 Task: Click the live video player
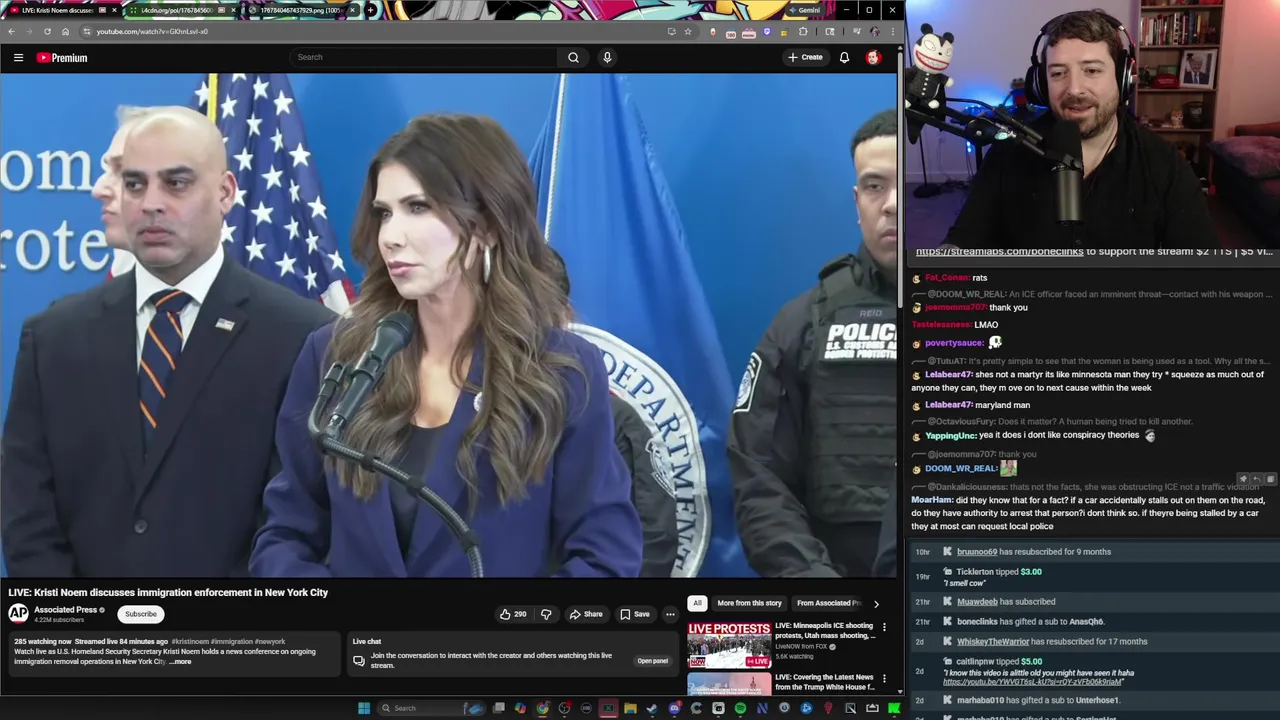449,325
